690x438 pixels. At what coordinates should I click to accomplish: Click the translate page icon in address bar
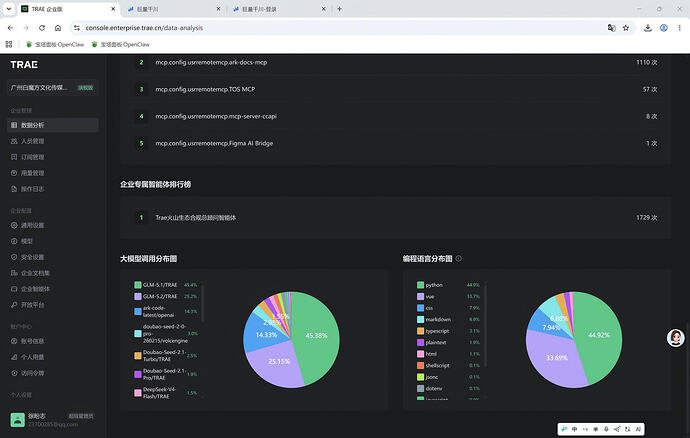tap(611, 28)
